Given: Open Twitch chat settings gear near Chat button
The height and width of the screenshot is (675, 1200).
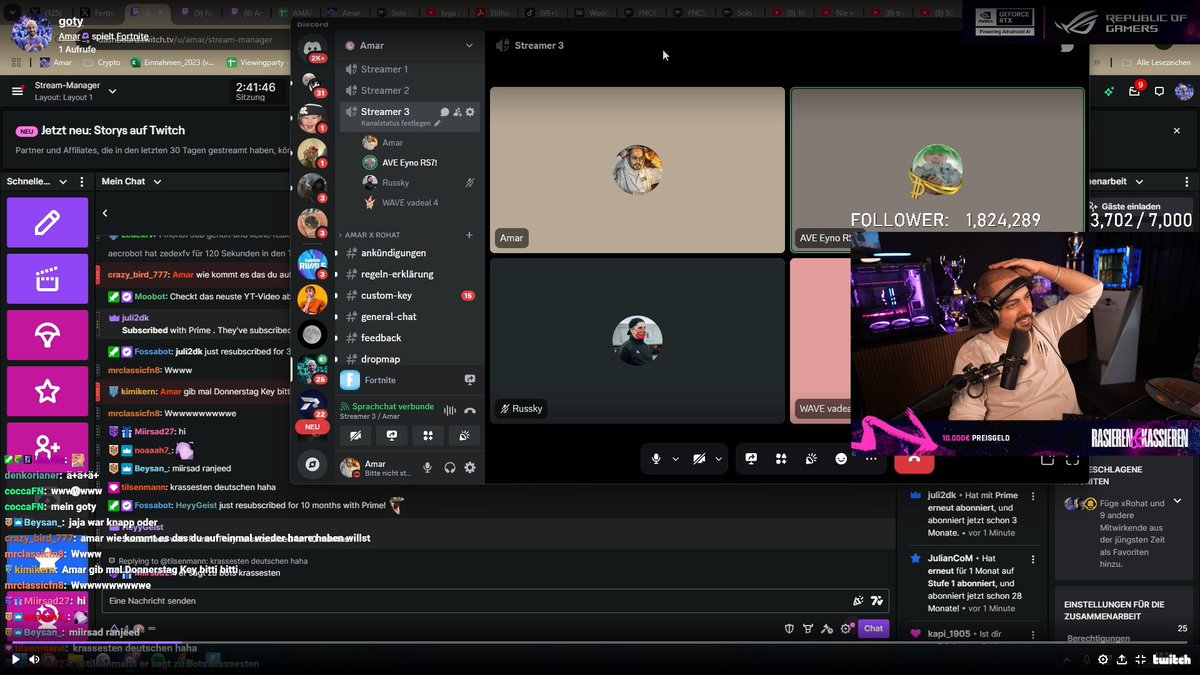Looking at the screenshot, I should [x=846, y=629].
